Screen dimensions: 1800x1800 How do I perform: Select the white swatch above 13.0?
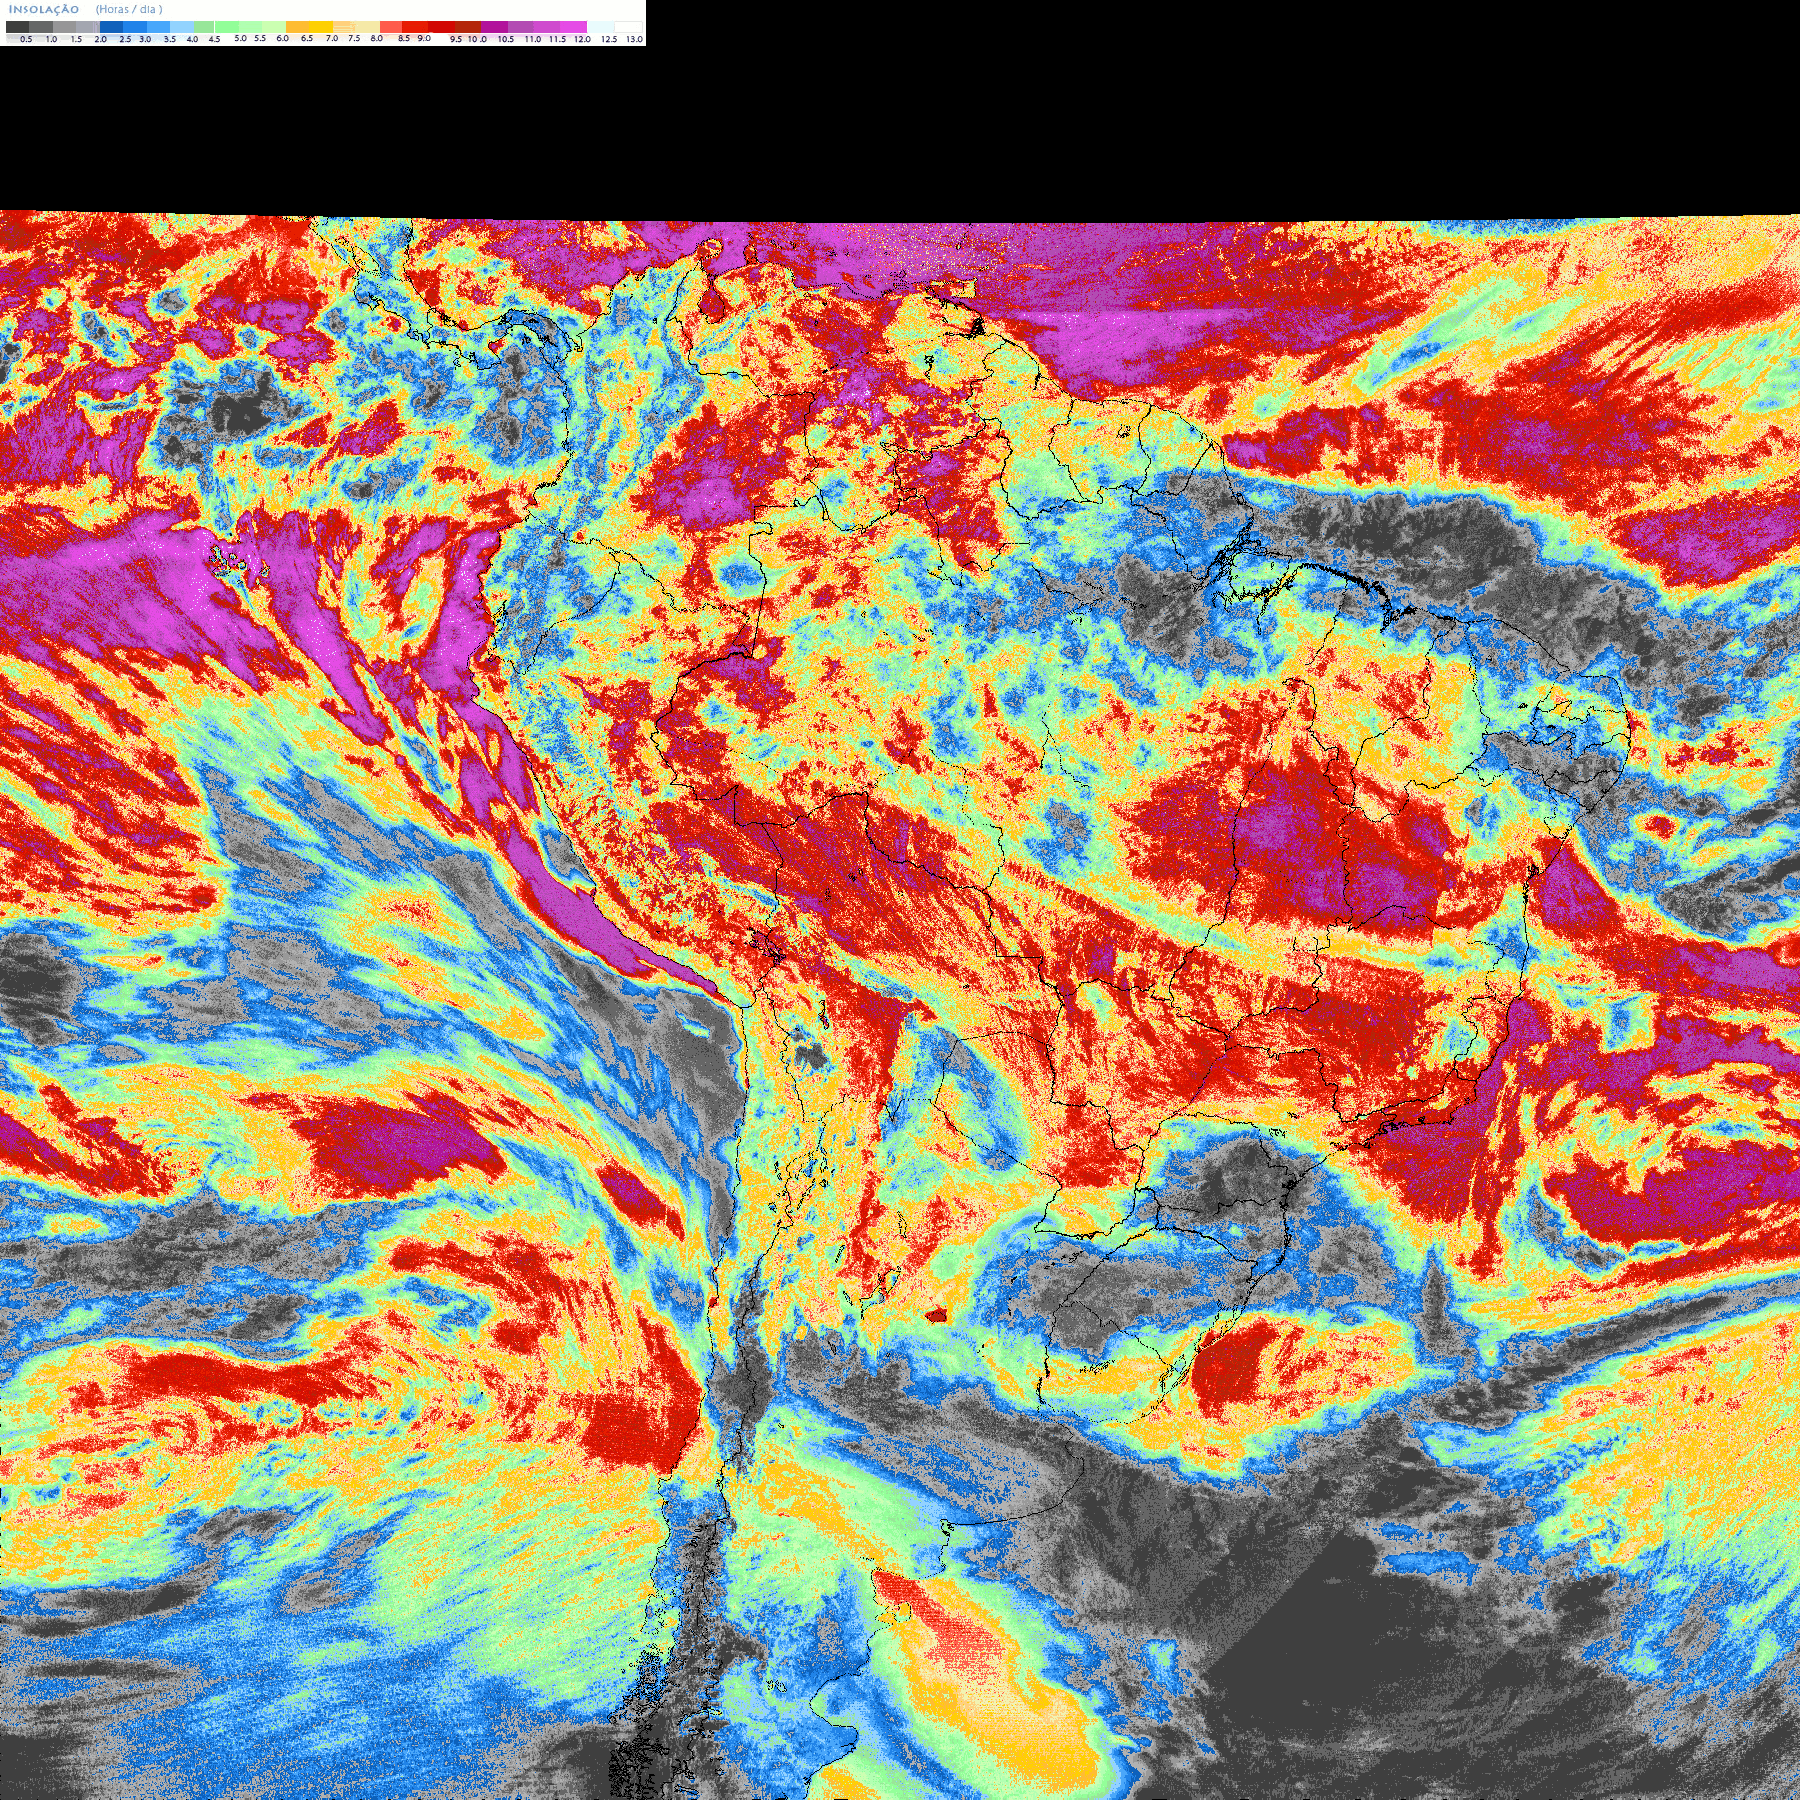[628, 27]
